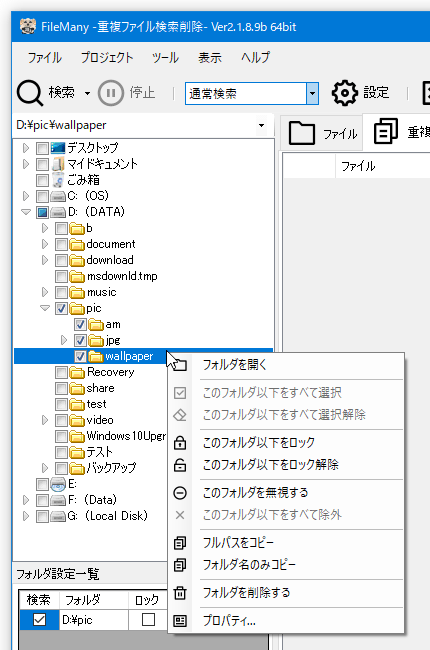
Task: Collapse the D: (DATA) tree node
Action: tap(26, 212)
